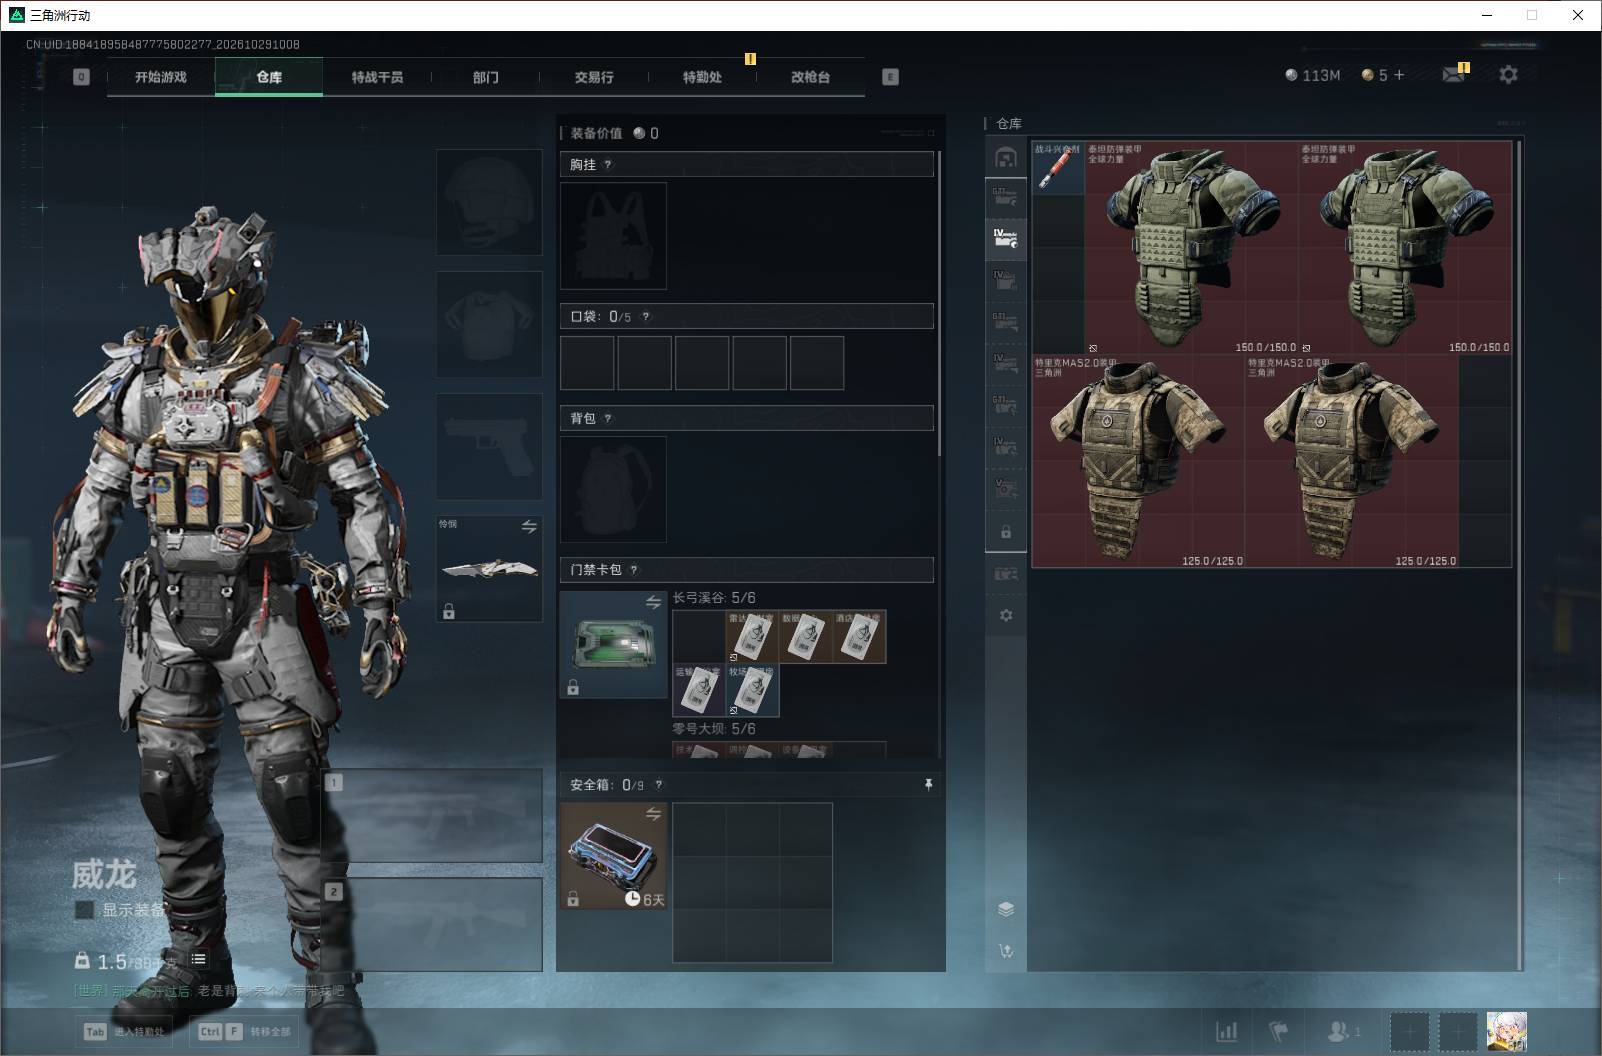Click the swap arrows on knife slot
The image size is (1602, 1056).
click(x=529, y=526)
